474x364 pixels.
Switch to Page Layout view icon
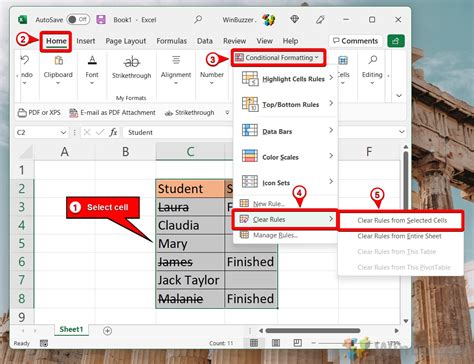pos(276,343)
